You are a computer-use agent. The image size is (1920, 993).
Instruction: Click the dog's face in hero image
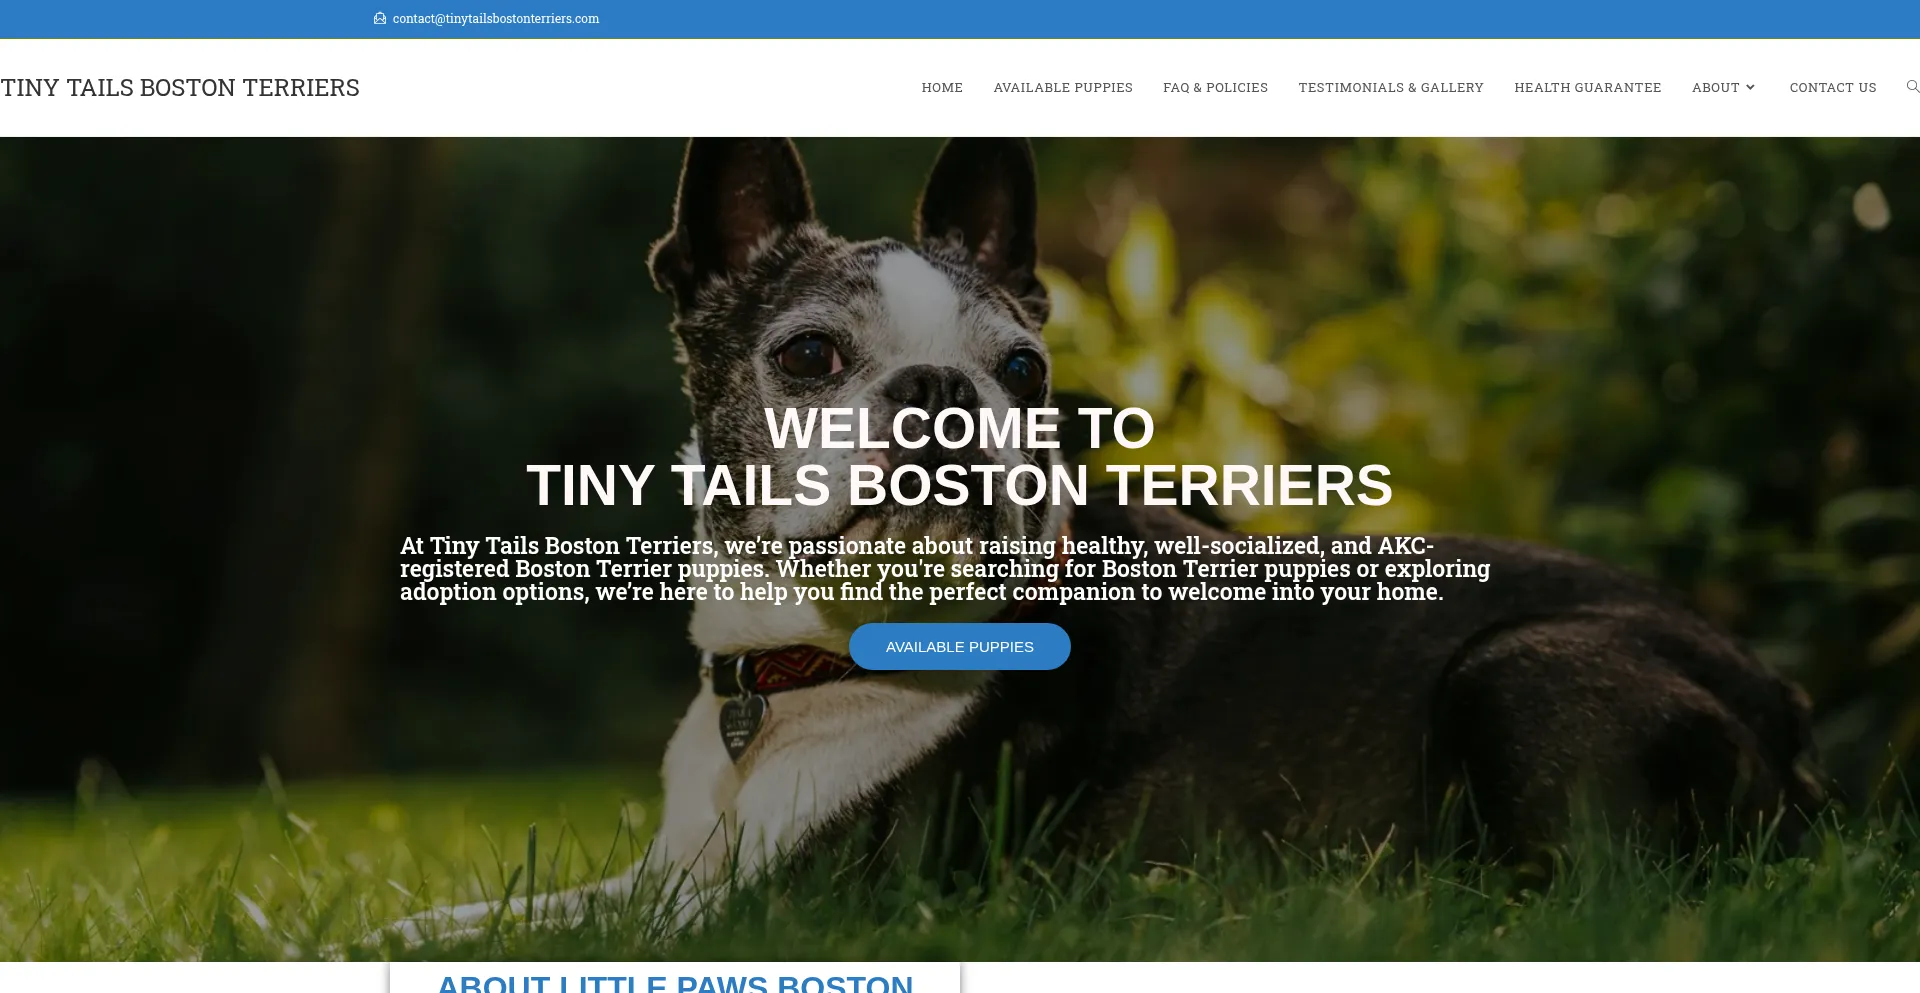click(900, 340)
